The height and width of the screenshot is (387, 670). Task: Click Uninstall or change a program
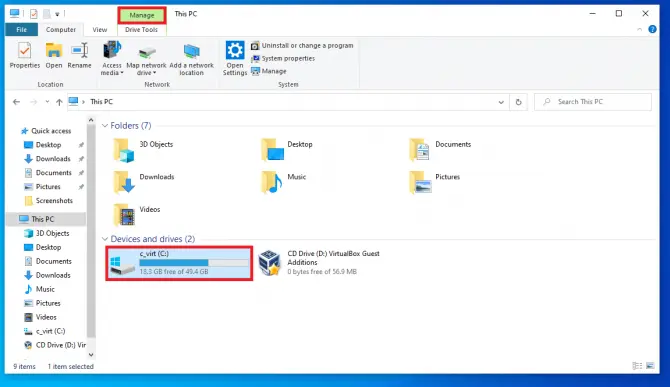point(303,45)
